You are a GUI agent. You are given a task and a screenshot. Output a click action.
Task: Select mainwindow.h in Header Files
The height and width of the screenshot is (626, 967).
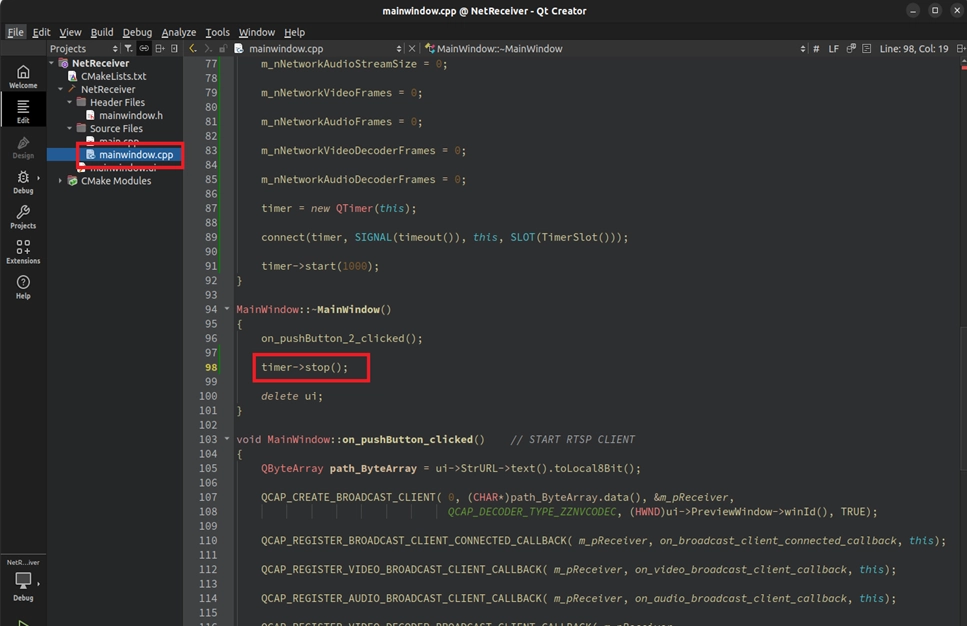131,115
